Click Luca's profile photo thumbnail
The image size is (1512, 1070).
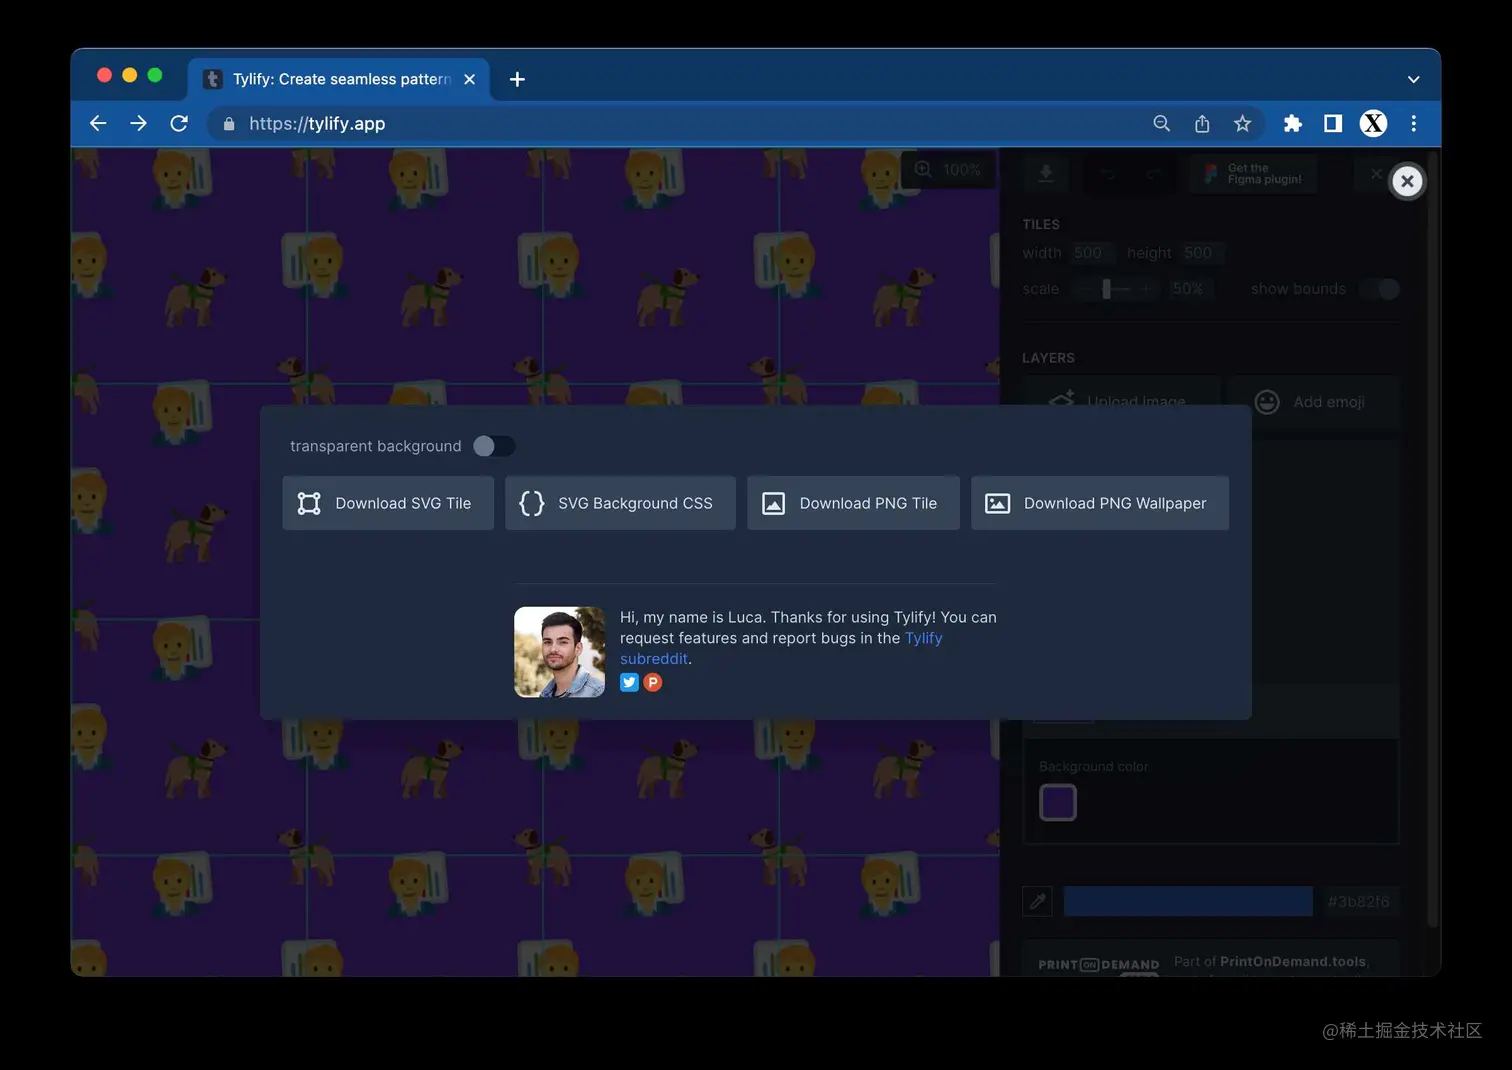[x=559, y=651]
